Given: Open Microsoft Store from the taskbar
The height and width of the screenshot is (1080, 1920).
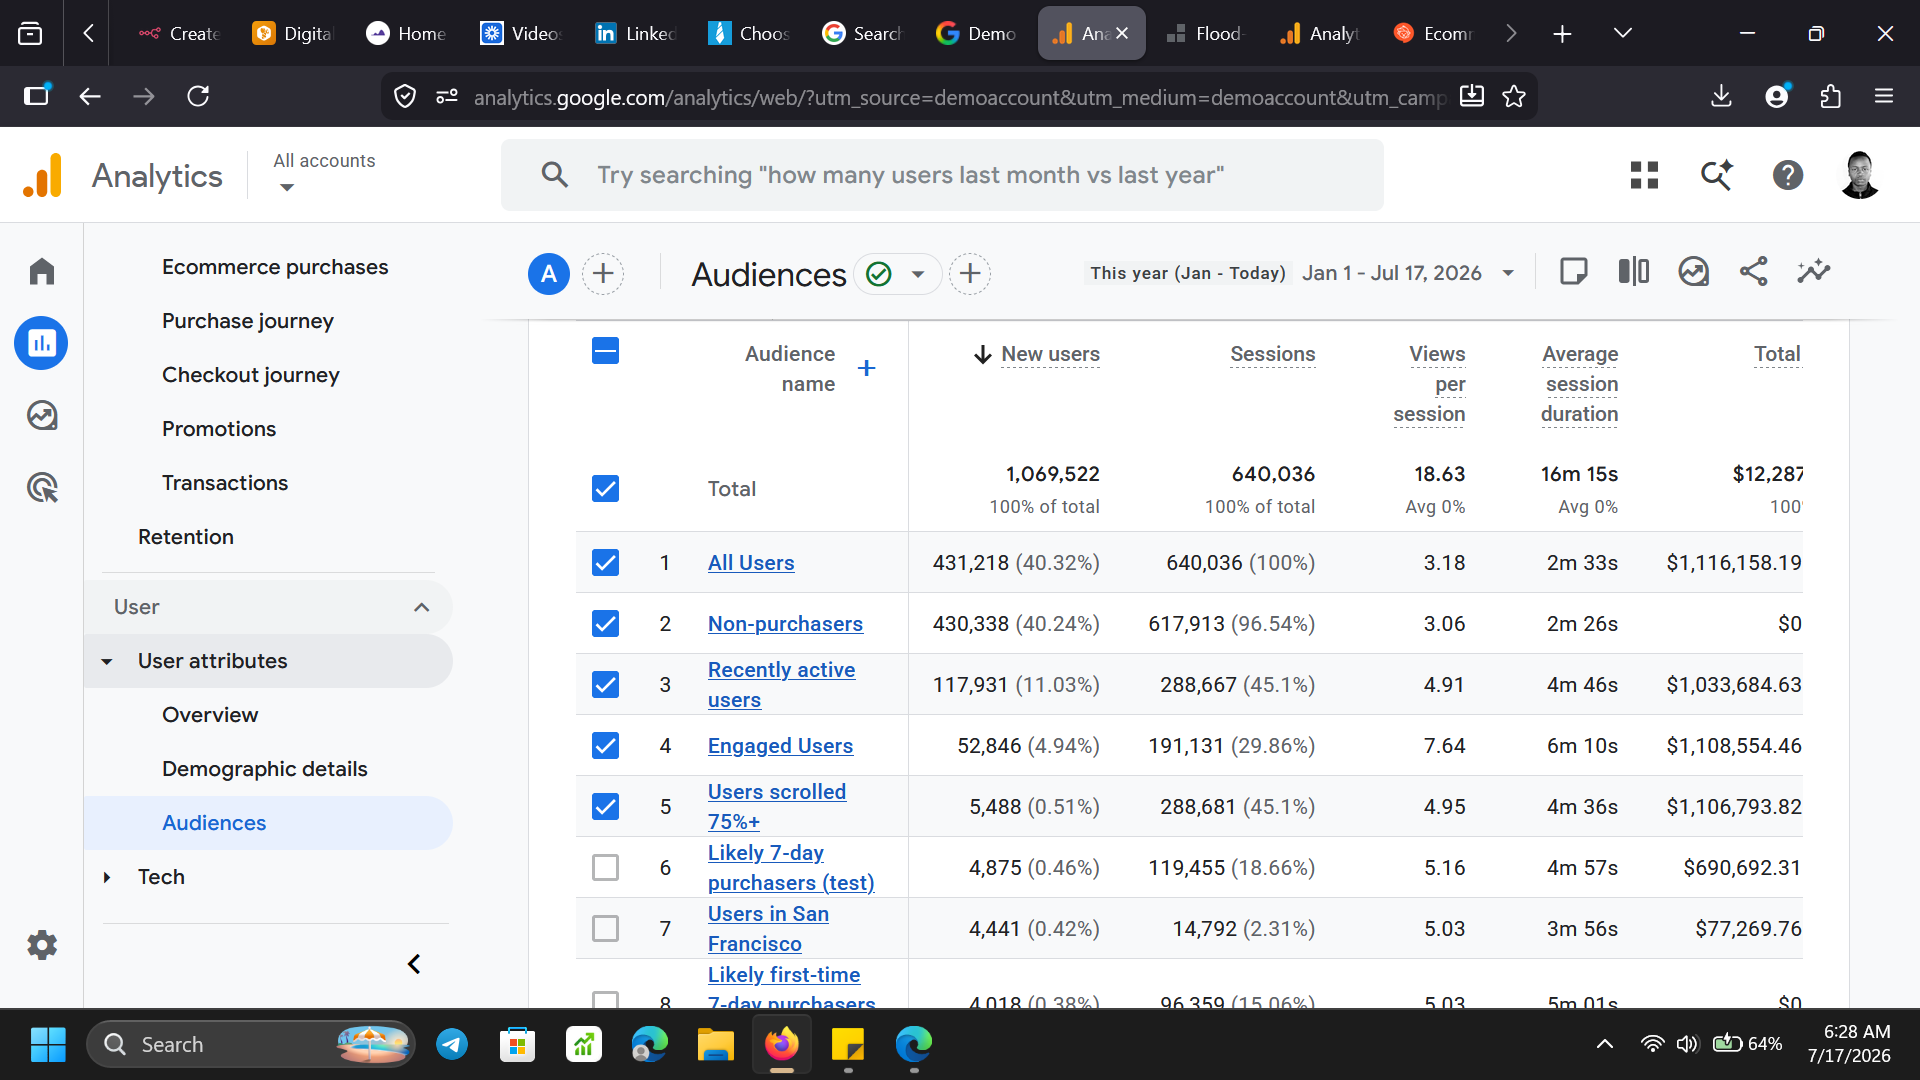Looking at the screenshot, I should [518, 1044].
